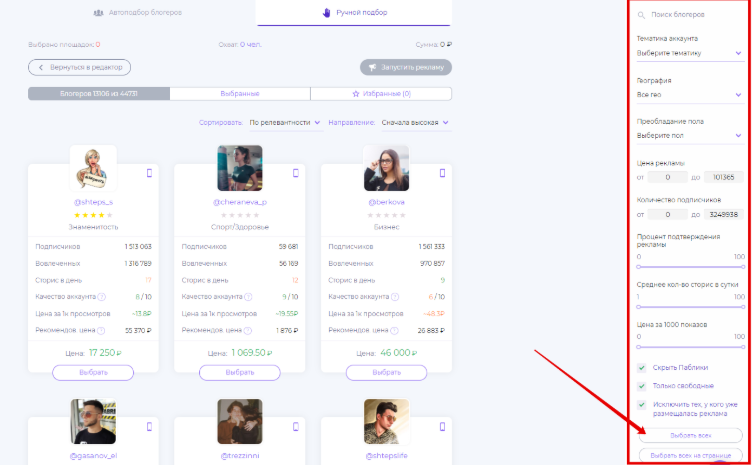Switch to the Автоподбор блогеров tab

tap(138, 12)
